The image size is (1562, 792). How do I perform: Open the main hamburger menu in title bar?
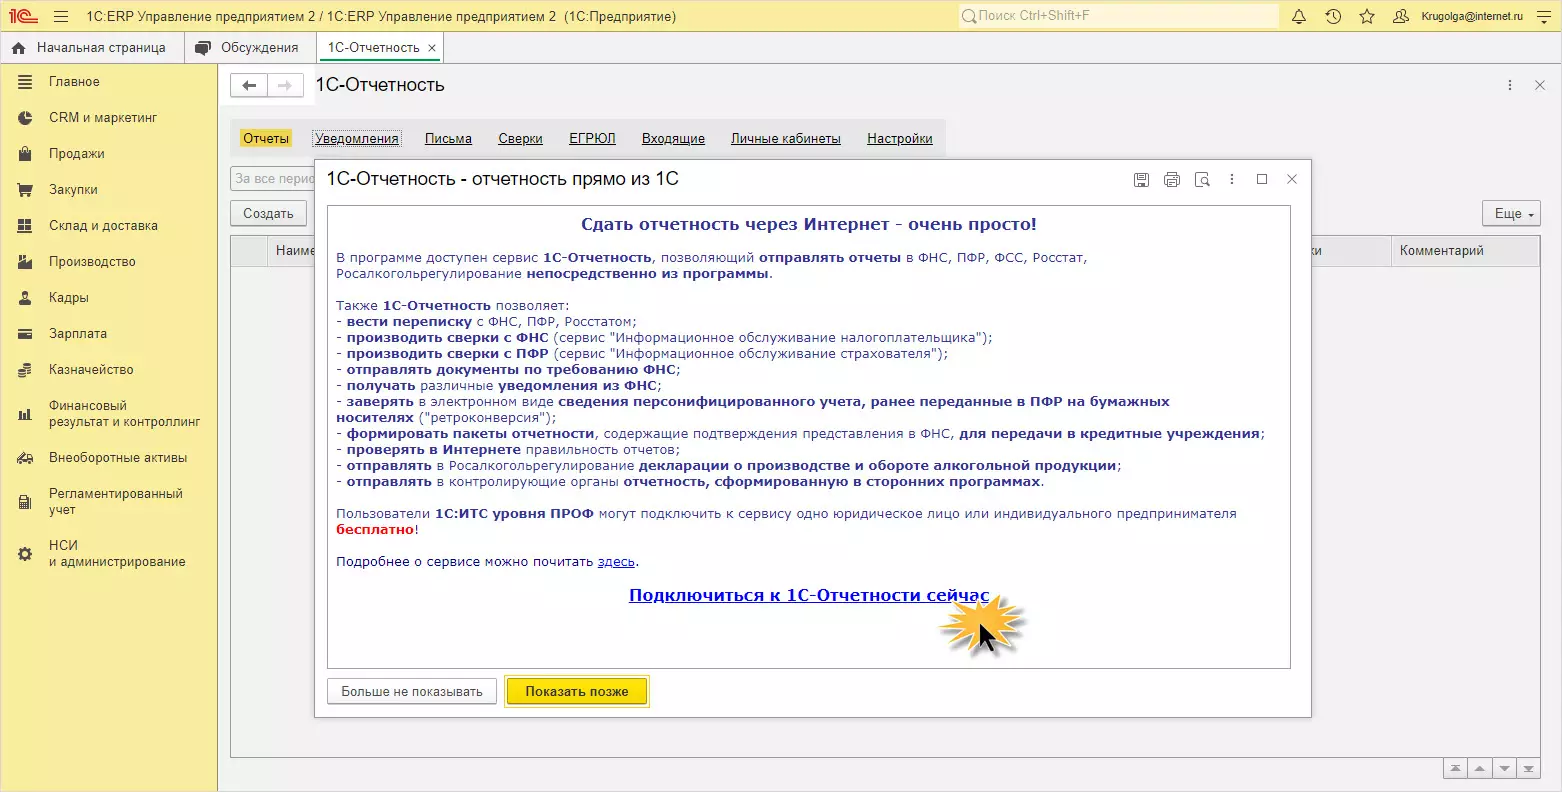[x=61, y=17]
